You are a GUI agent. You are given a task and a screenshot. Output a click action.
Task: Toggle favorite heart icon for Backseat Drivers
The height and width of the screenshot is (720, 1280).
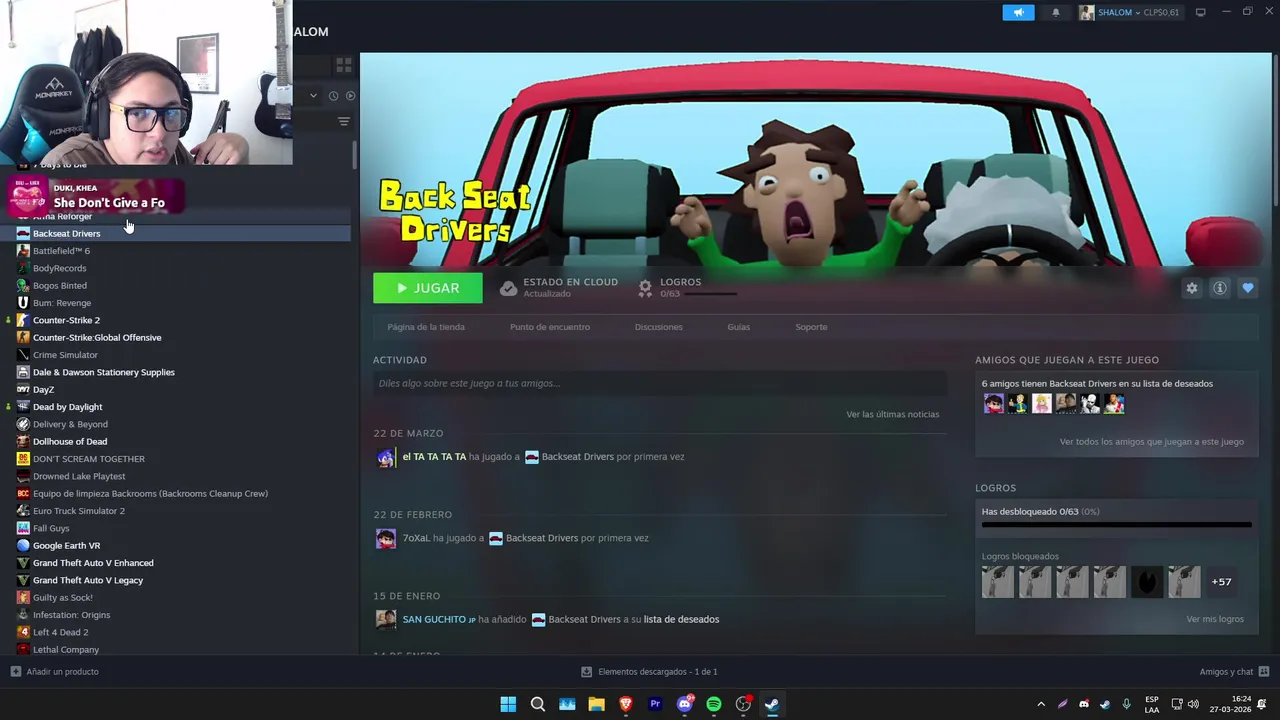point(1248,288)
